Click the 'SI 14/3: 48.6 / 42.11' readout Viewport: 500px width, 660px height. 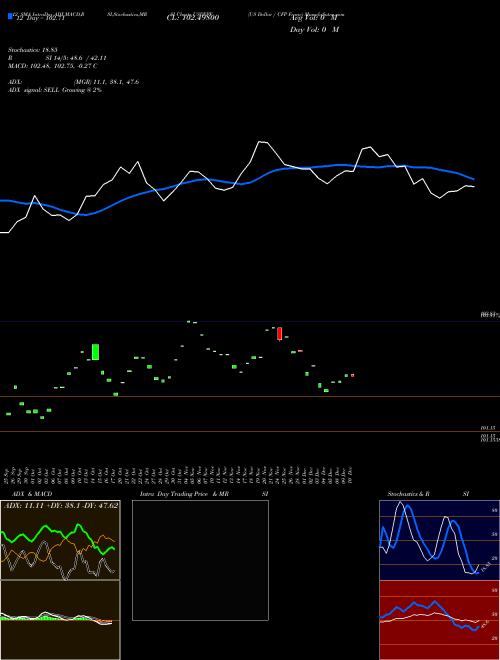coord(76,58)
